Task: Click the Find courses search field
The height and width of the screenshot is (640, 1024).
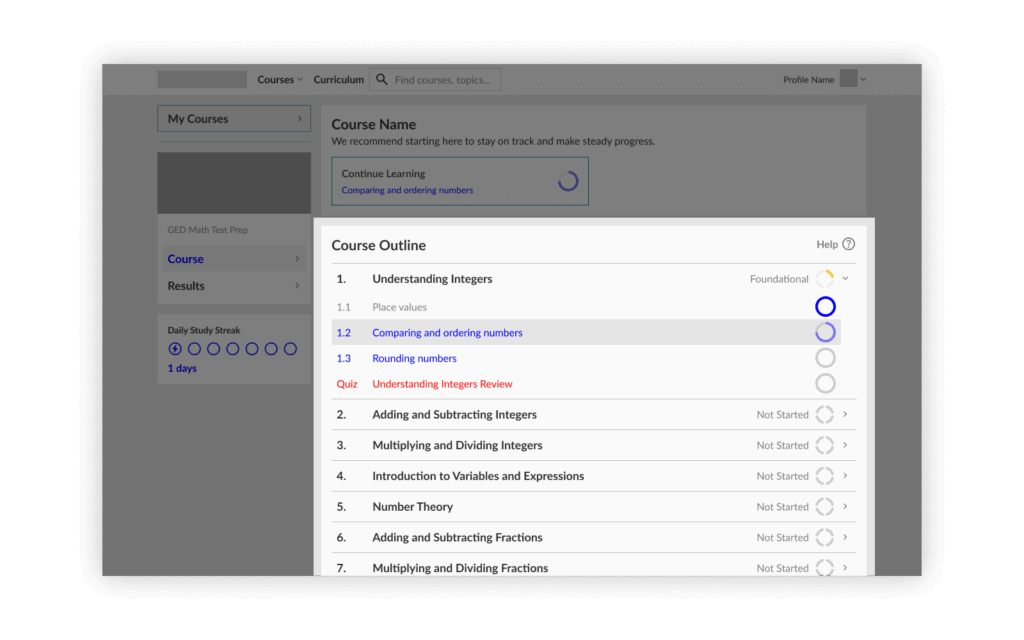Action: point(445,80)
